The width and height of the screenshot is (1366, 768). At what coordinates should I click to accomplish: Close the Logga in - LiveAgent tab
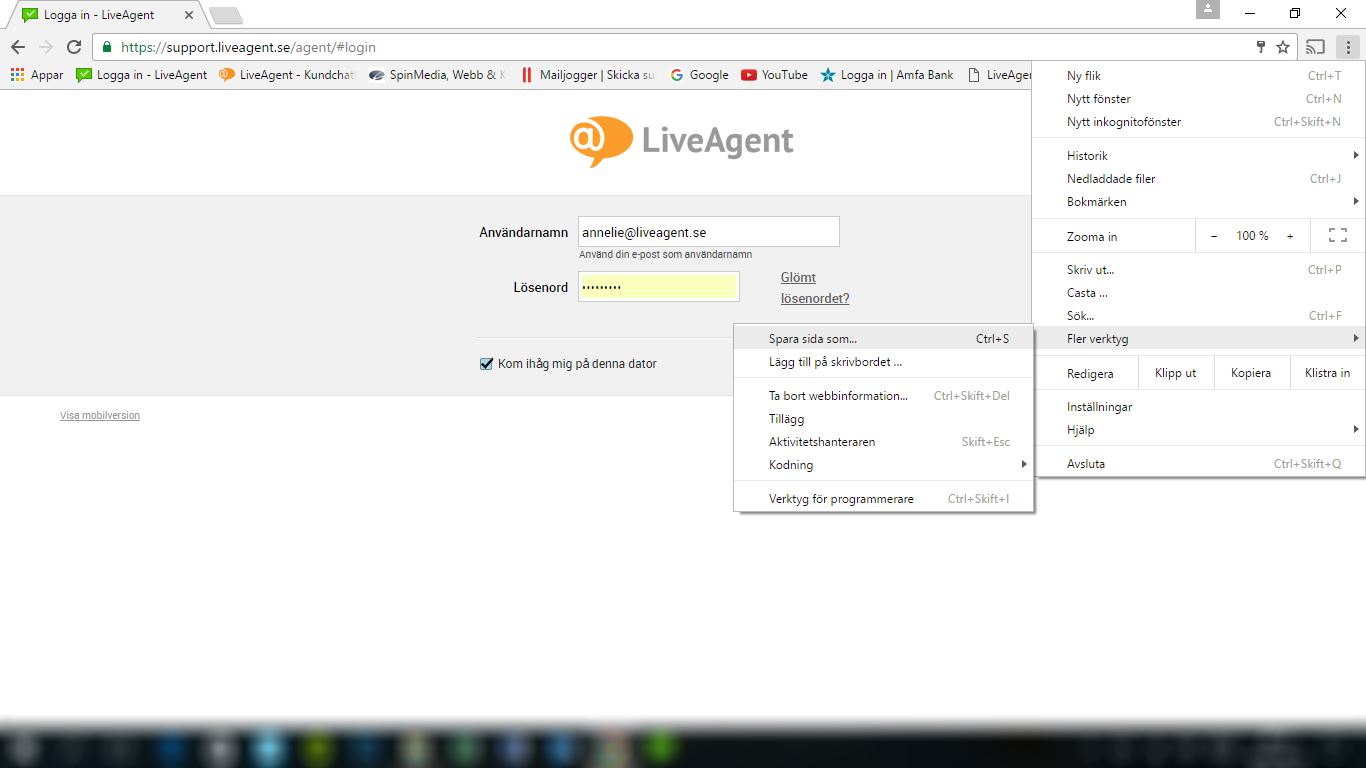point(187,15)
